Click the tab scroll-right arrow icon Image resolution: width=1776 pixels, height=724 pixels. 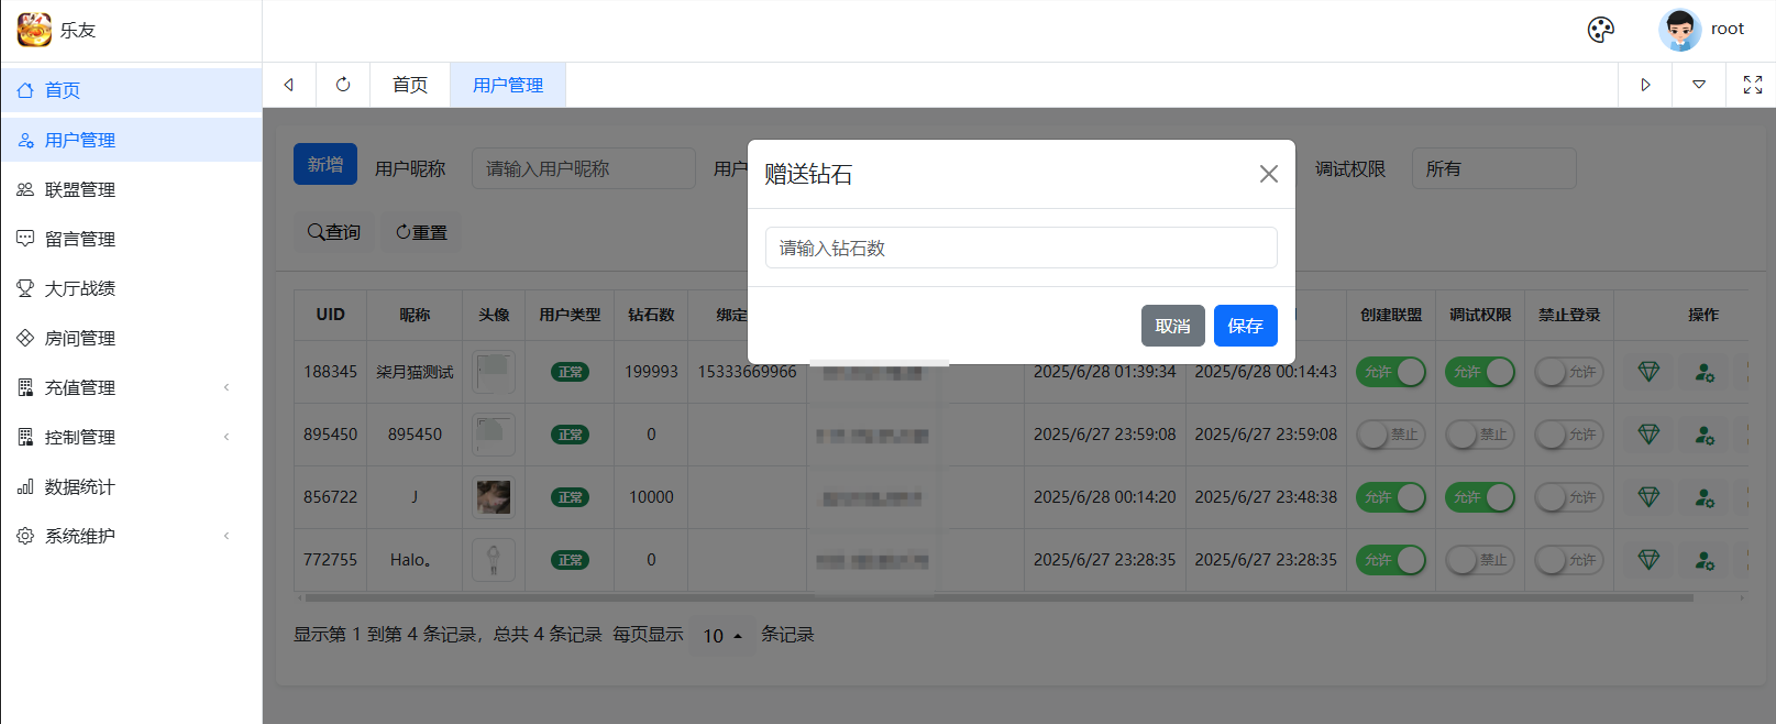coord(1645,85)
